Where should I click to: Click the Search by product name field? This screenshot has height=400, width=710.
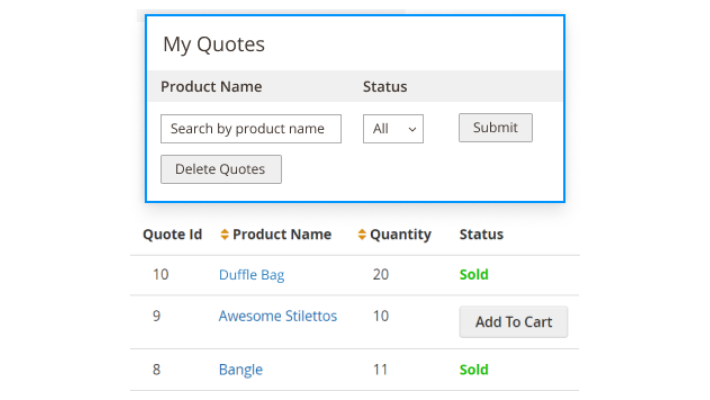[250, 129]
